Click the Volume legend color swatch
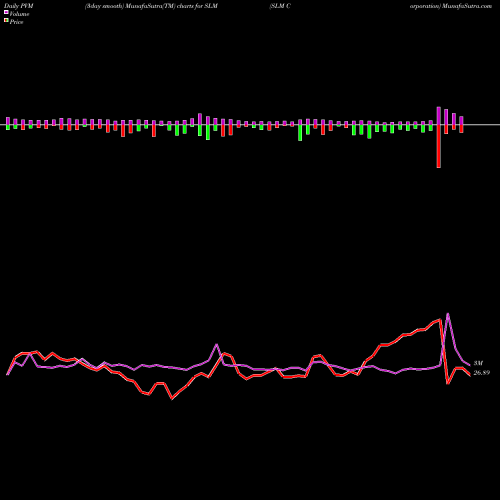The width and height of the screenshot is (500, 500). pyautogui.click(x=6, y=12)
